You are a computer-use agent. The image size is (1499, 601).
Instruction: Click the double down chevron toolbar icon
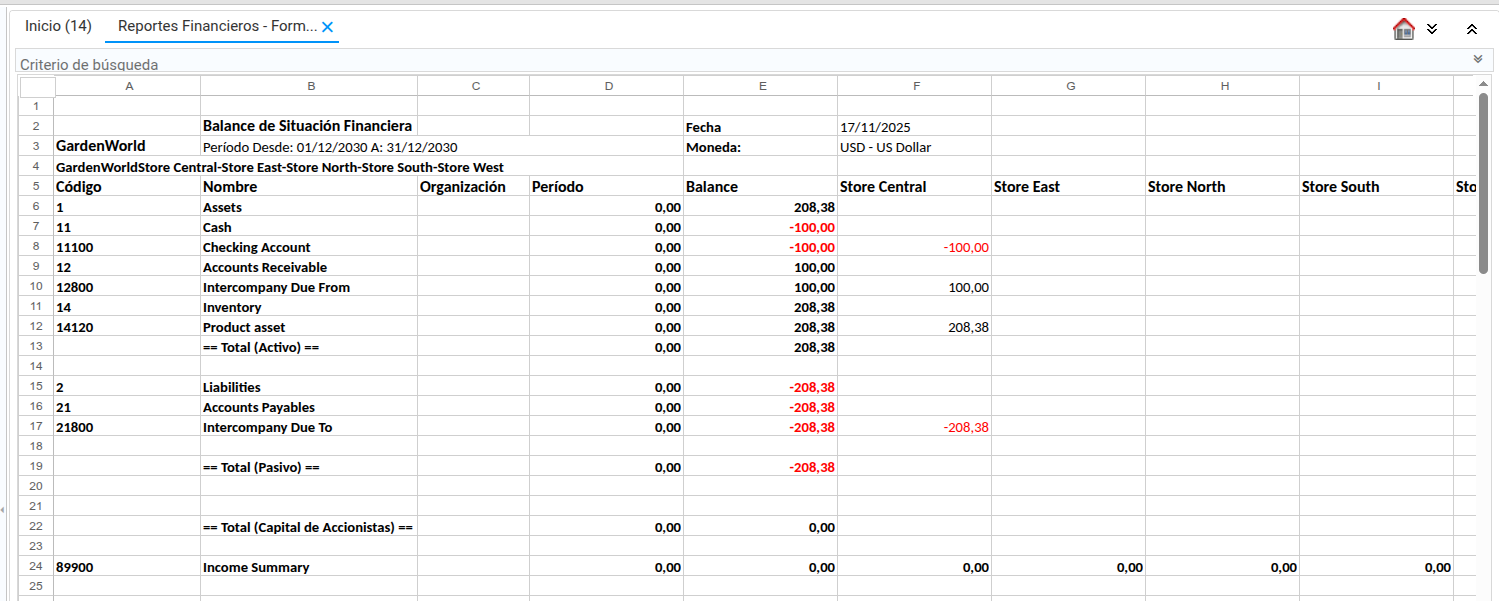(1432, 28)
